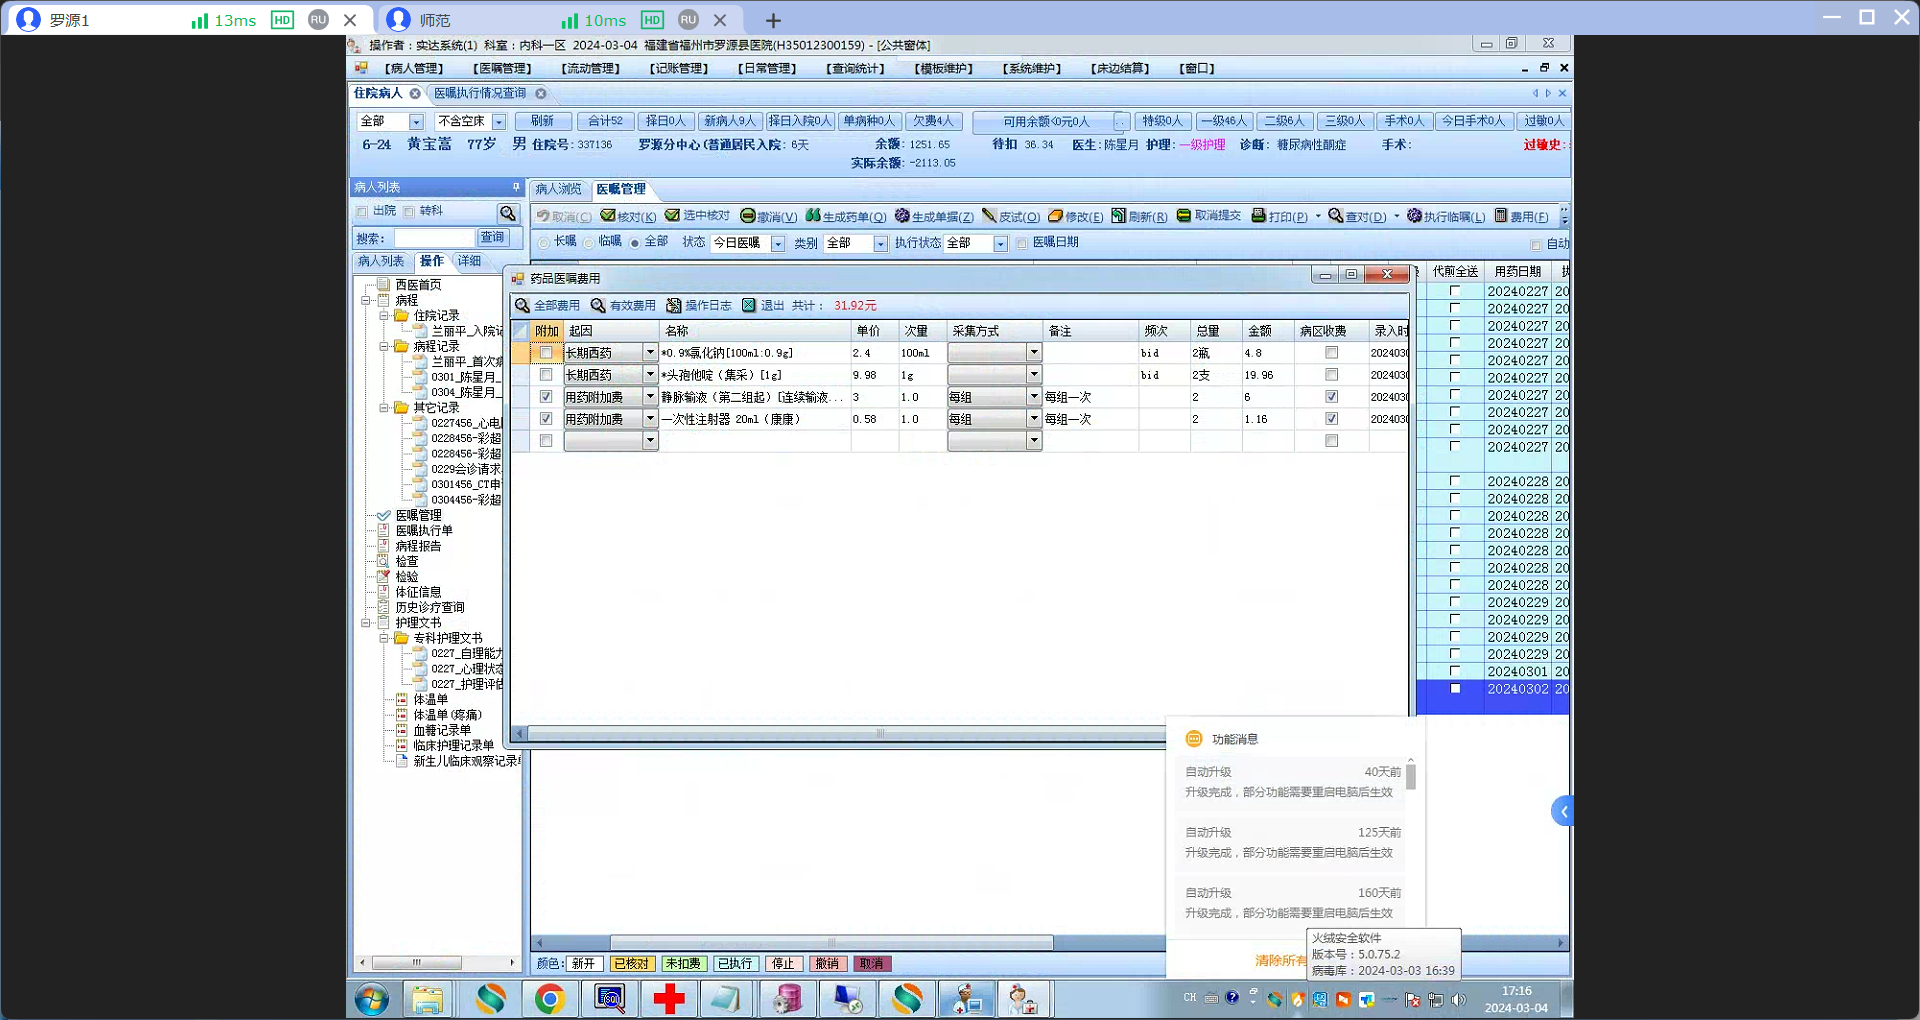Image resolution: width=1920 pixels, height=1020 pixels.
Task: Expand the 执行状态 dropdown
Action: pyautogui.click(x=1000, y=244)
